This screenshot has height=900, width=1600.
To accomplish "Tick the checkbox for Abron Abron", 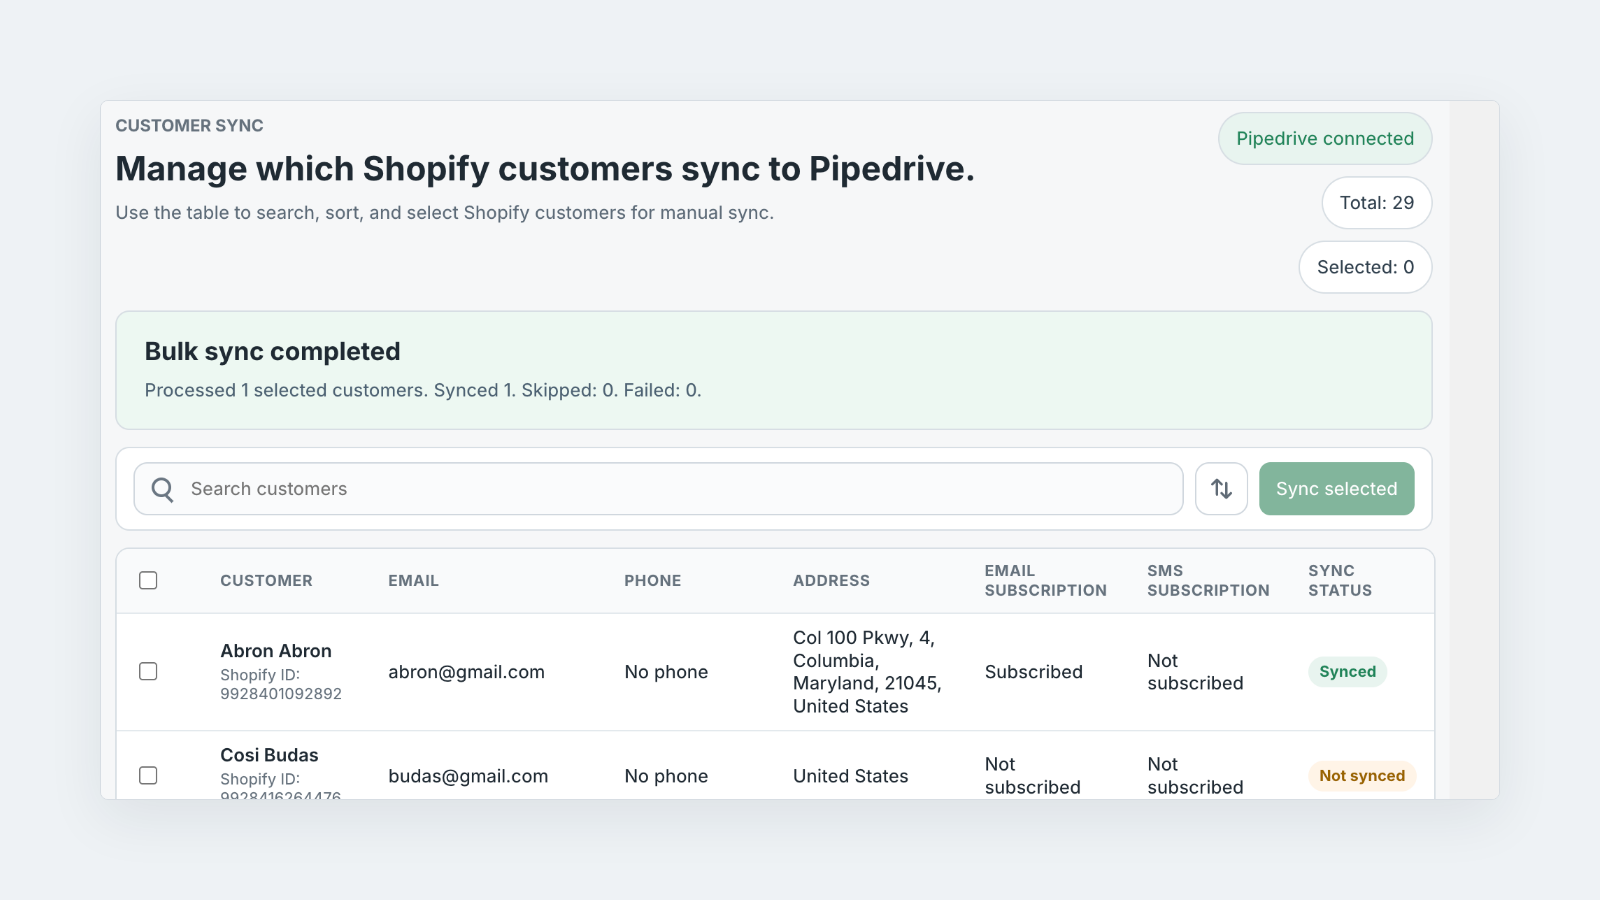I will [148, 671].
